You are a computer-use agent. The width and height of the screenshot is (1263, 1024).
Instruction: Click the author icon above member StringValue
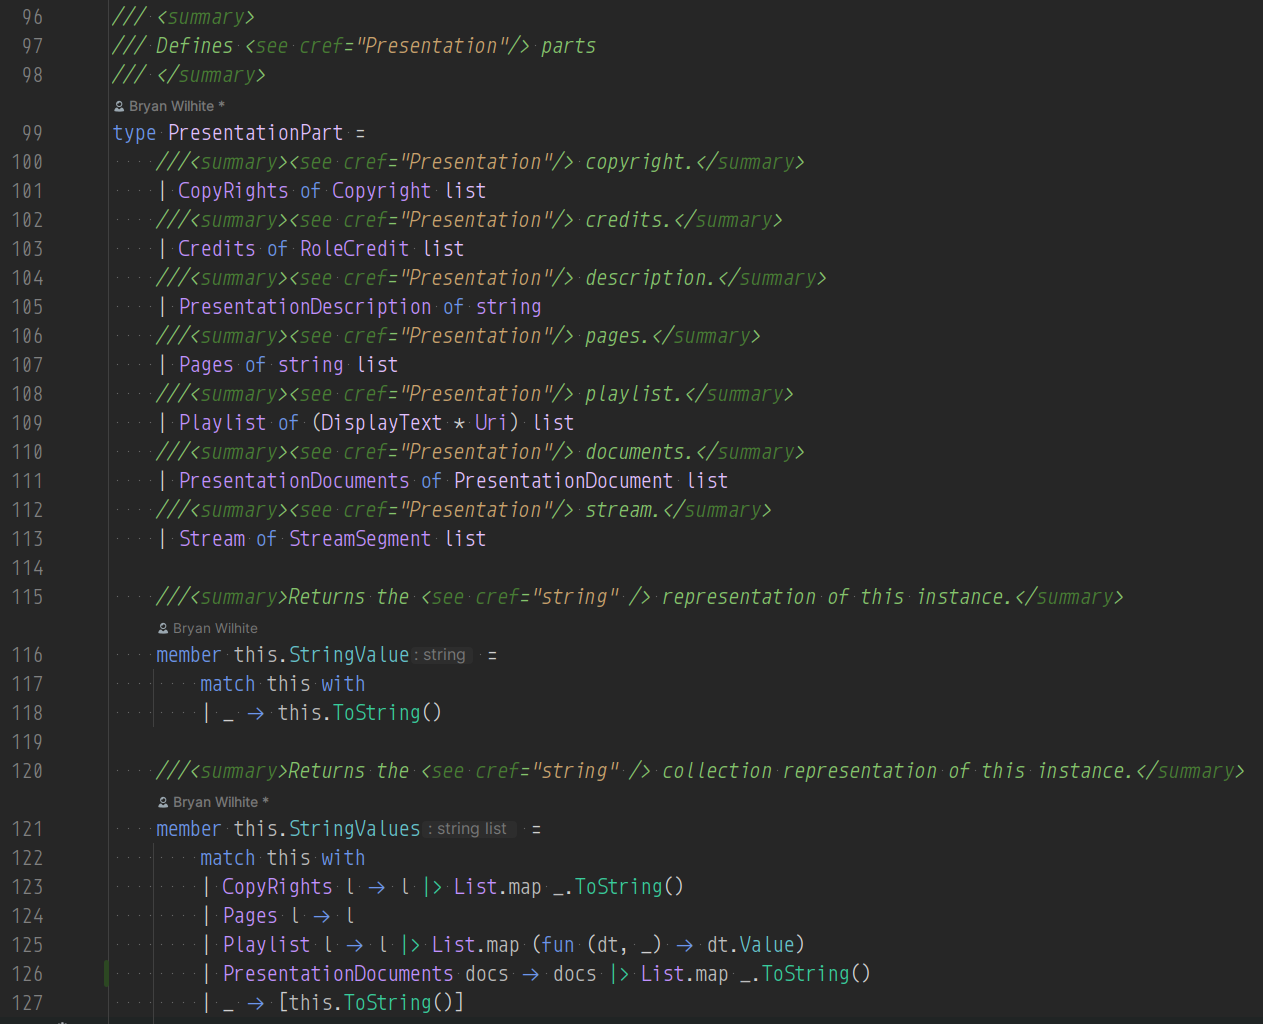pos(163,628)
